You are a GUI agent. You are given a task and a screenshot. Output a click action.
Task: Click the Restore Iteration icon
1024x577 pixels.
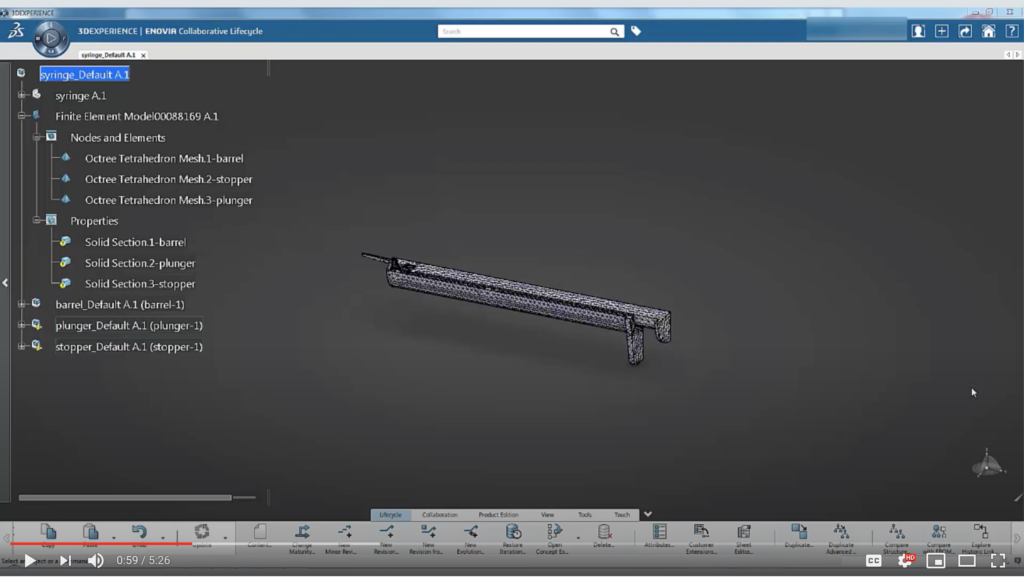point(513,532)
